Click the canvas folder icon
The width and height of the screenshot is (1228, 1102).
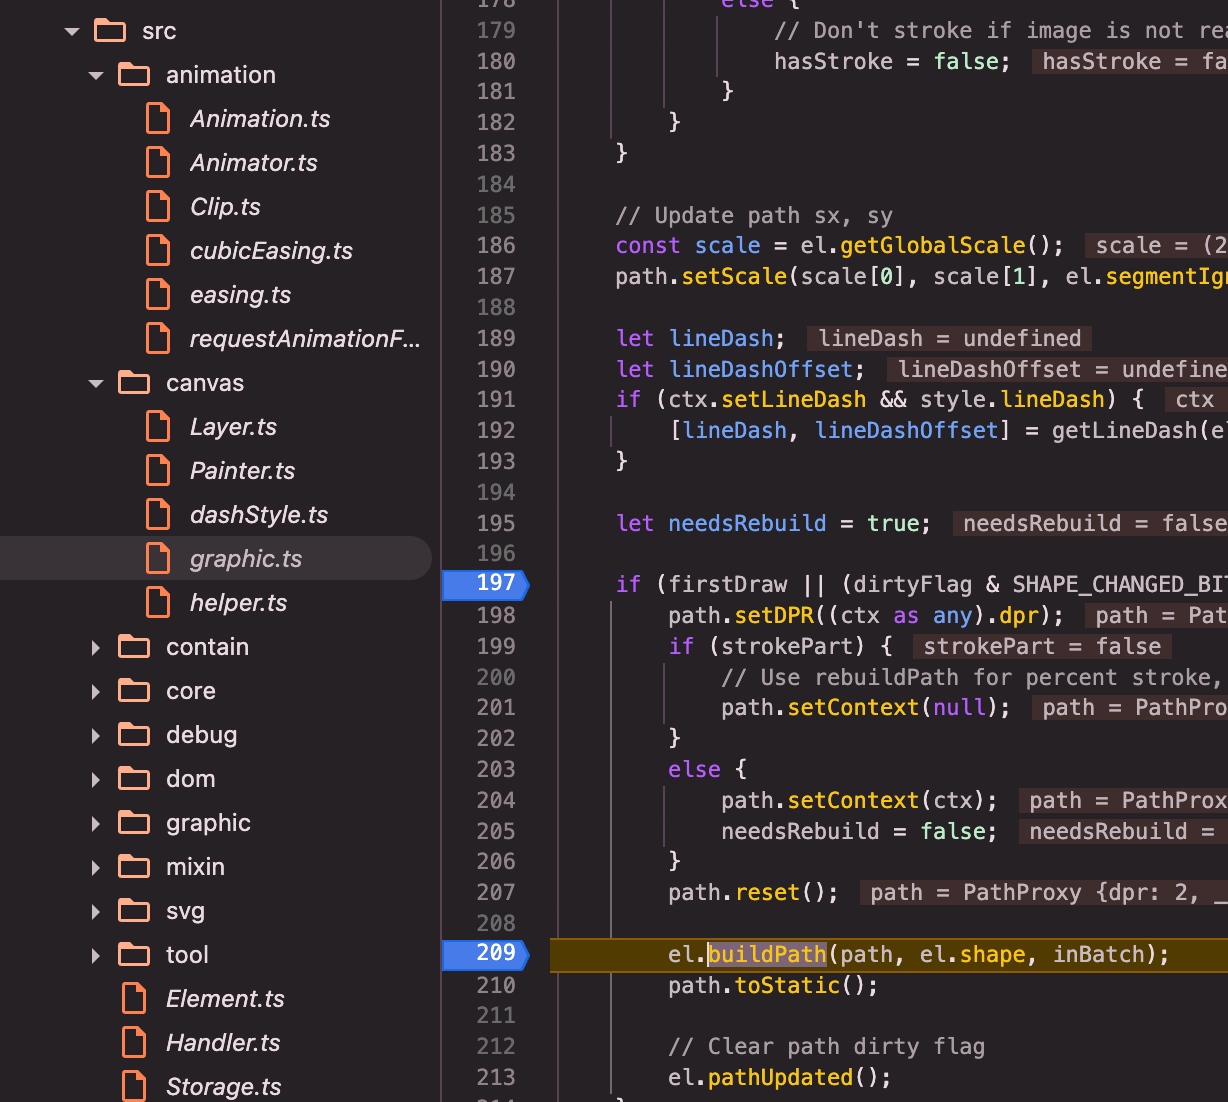click(134, 383)
